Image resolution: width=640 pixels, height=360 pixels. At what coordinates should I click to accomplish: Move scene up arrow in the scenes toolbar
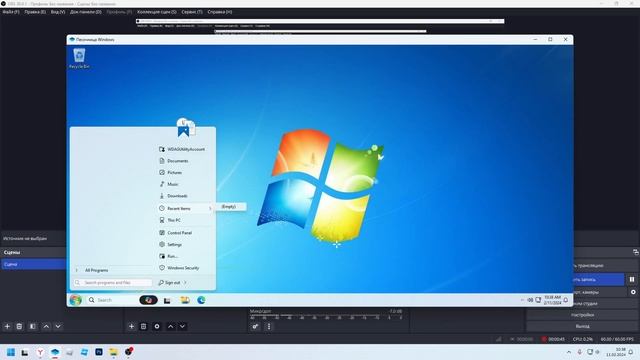tap(46, 327)
